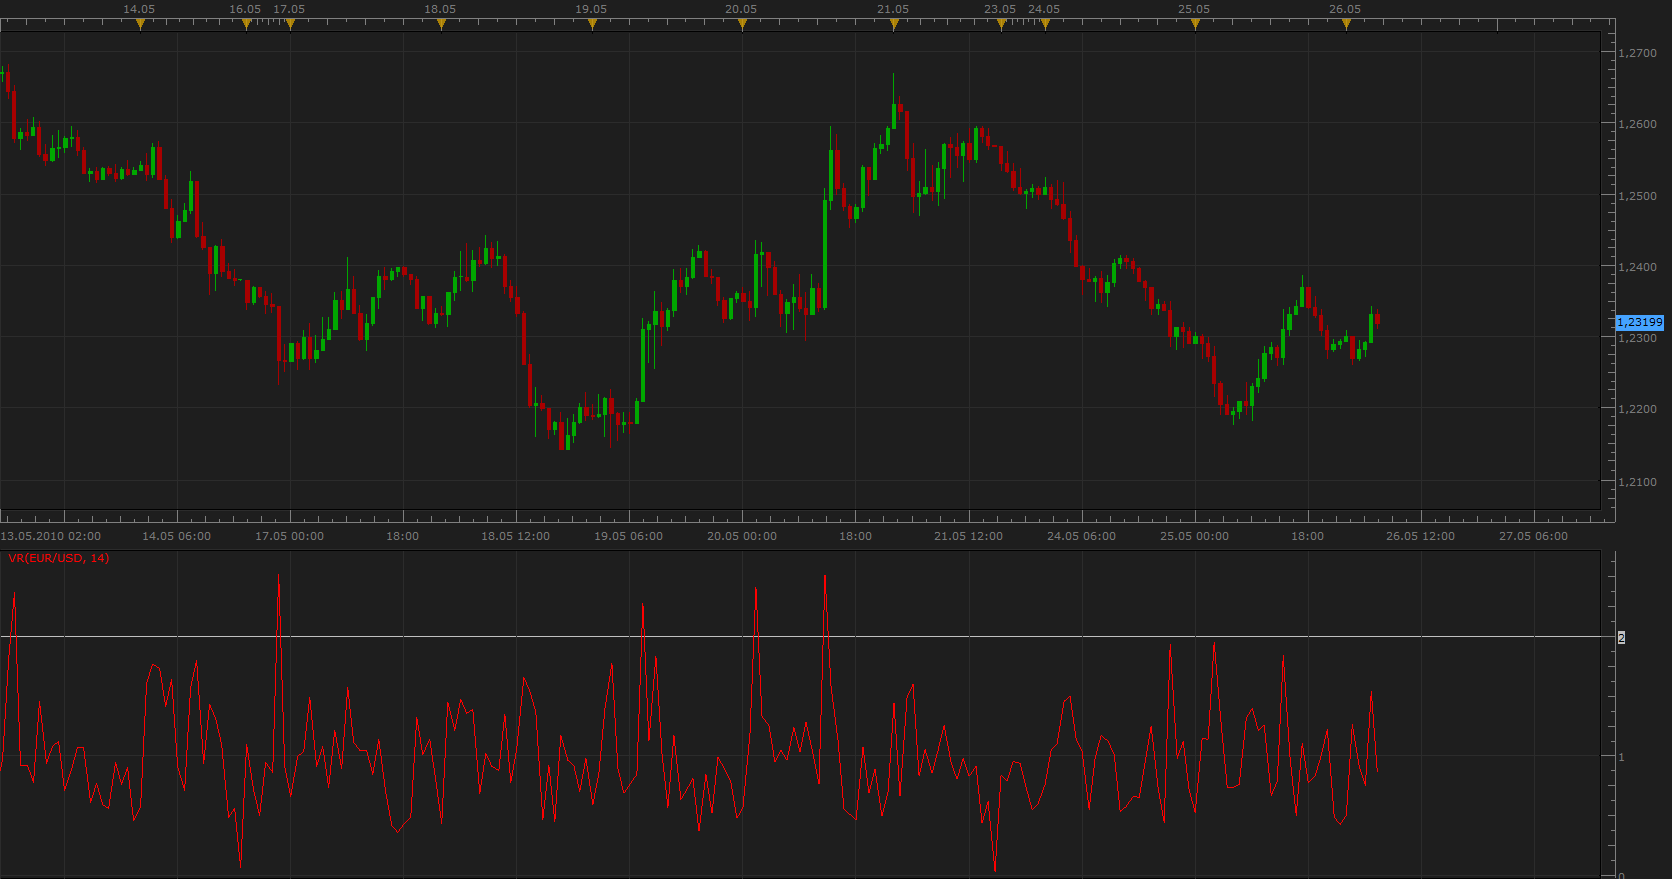This screenshot has width=1672, height=879.
Task: Click the 1,2500 price axis label
Action: (x=1637, y=196)
